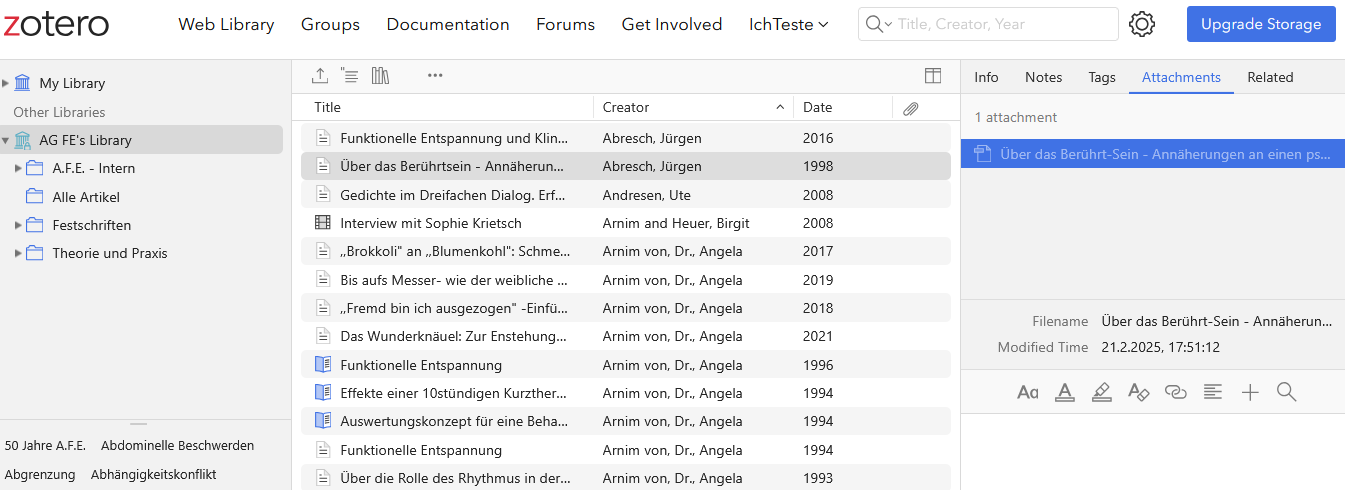Select item Funktionelle Entspannung und Klin...
The height and width of the screenshot is (490, 1345).
click(626, 138)
